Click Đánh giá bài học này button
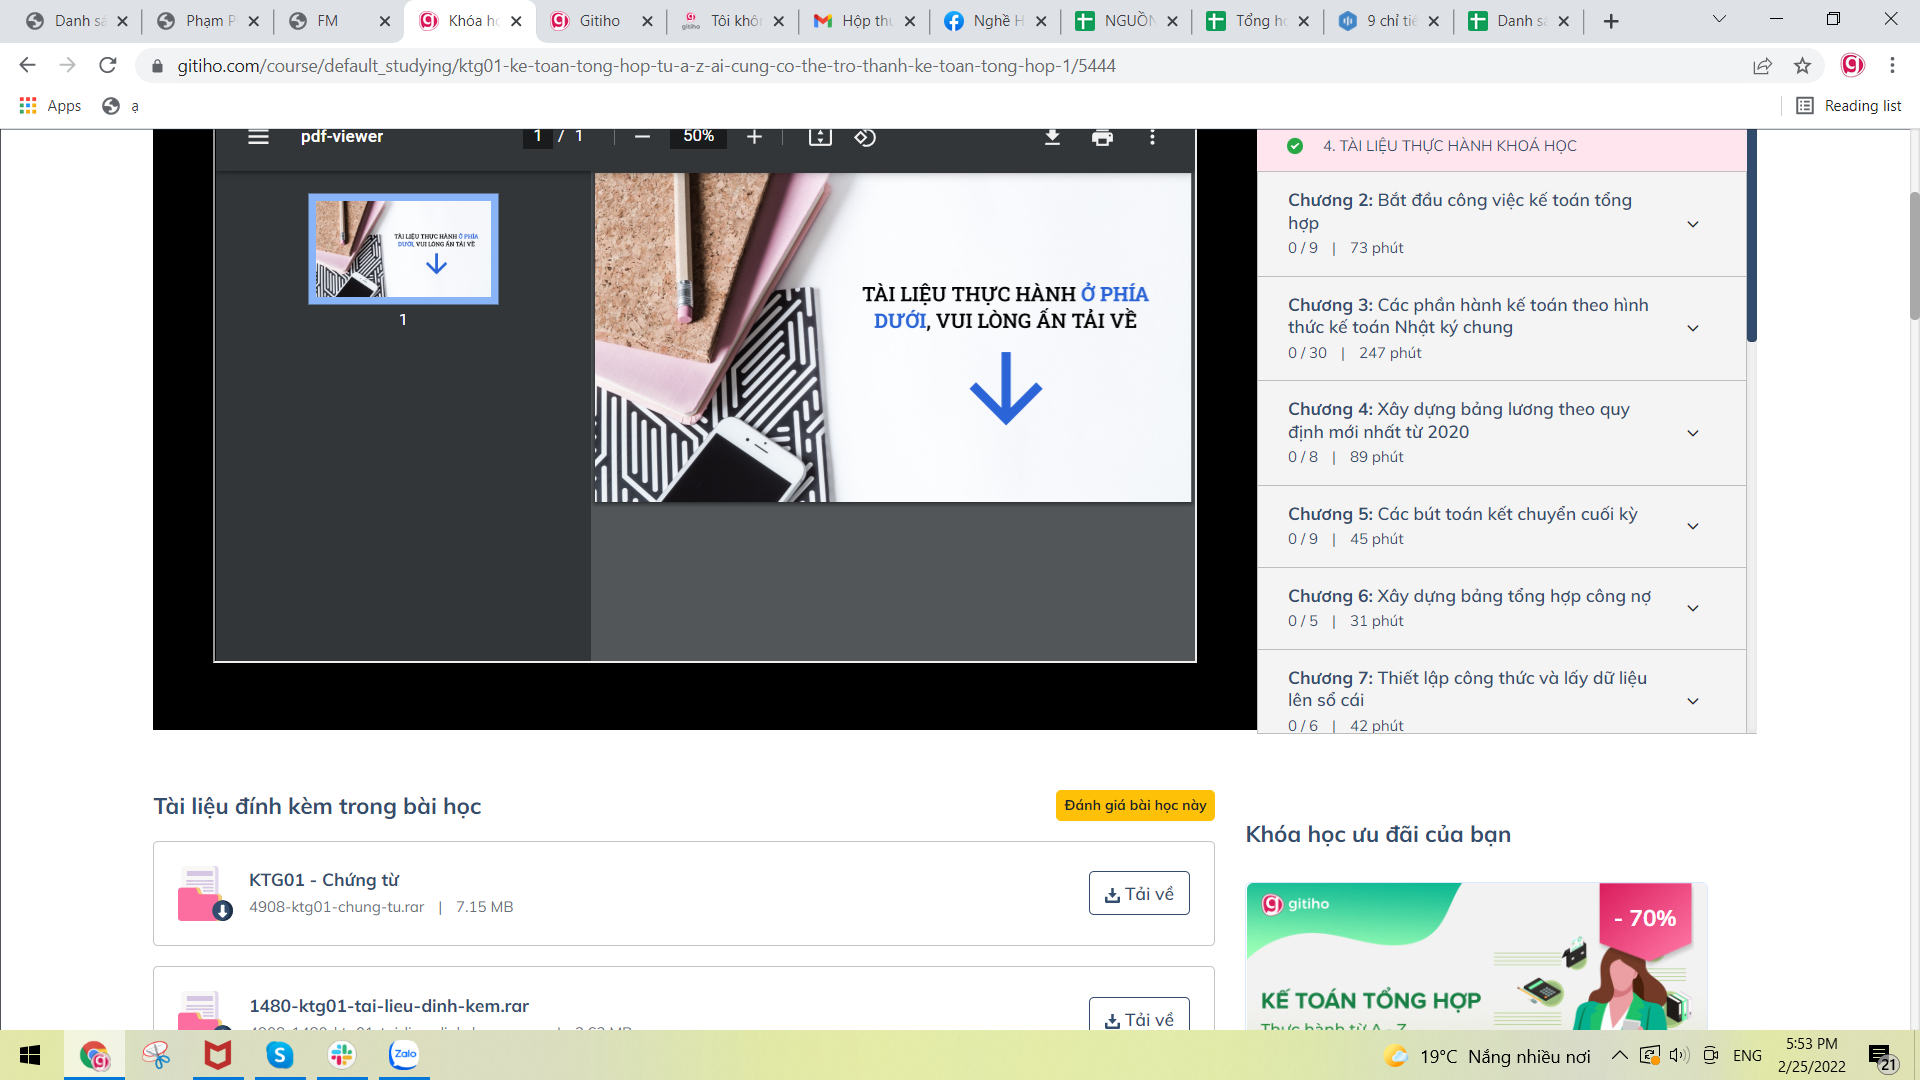This screenshot has height=1080, width=1920. [1134, 806]
